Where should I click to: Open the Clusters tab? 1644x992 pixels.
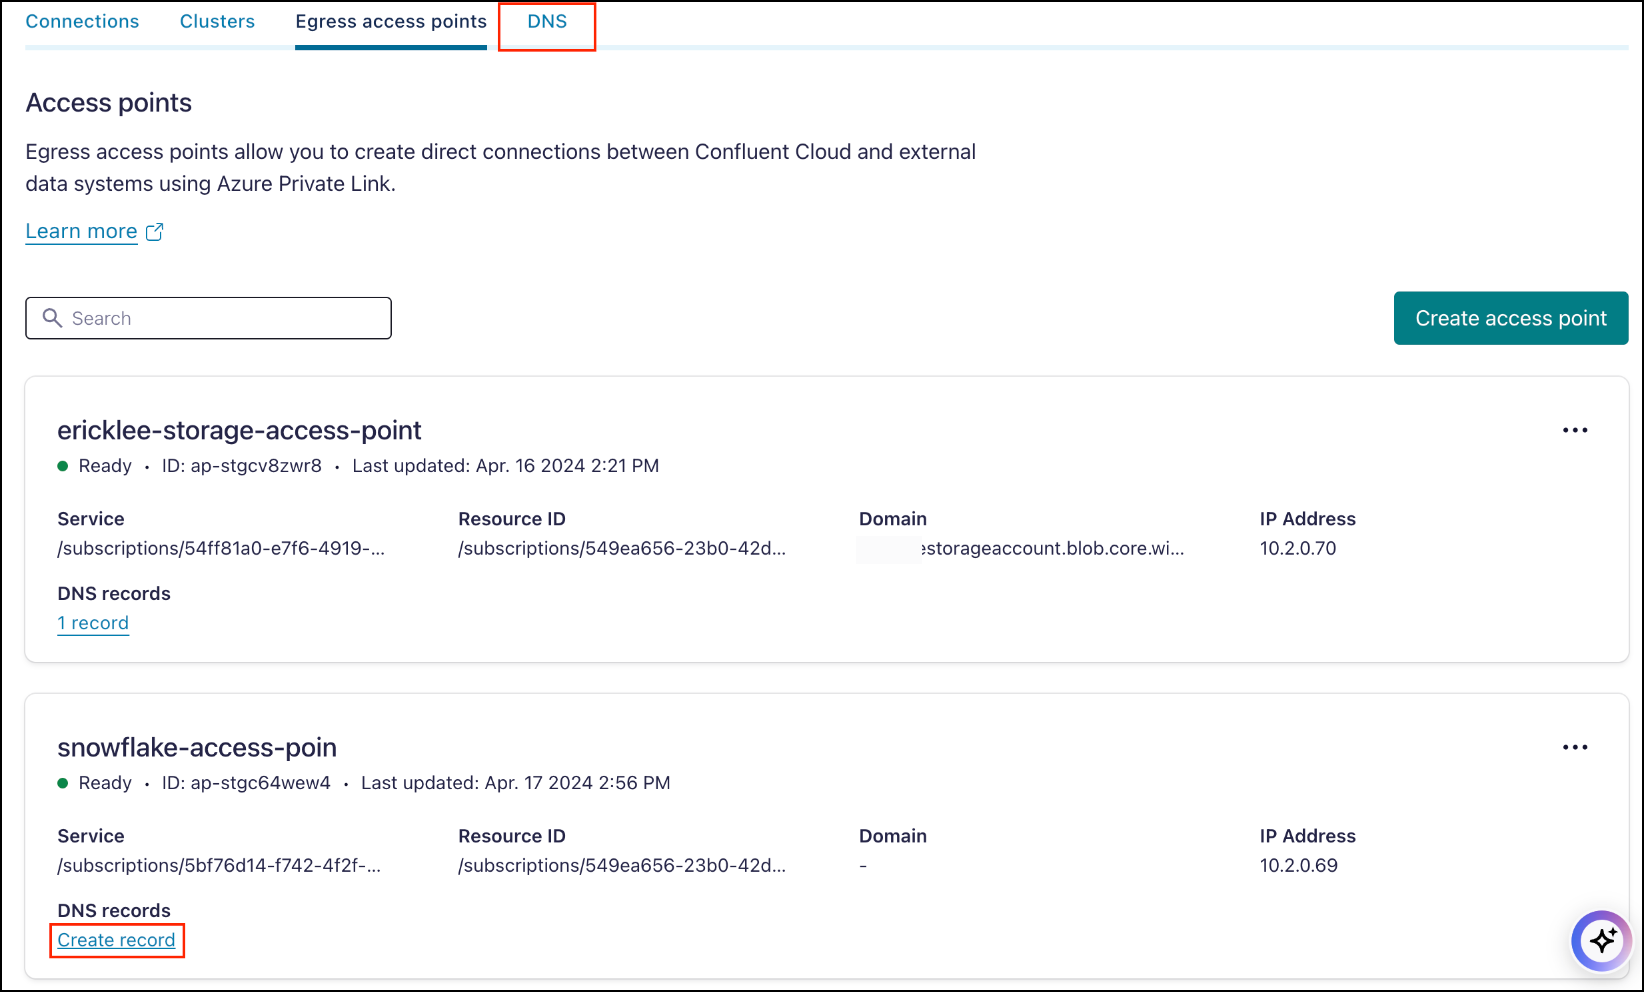217,21
